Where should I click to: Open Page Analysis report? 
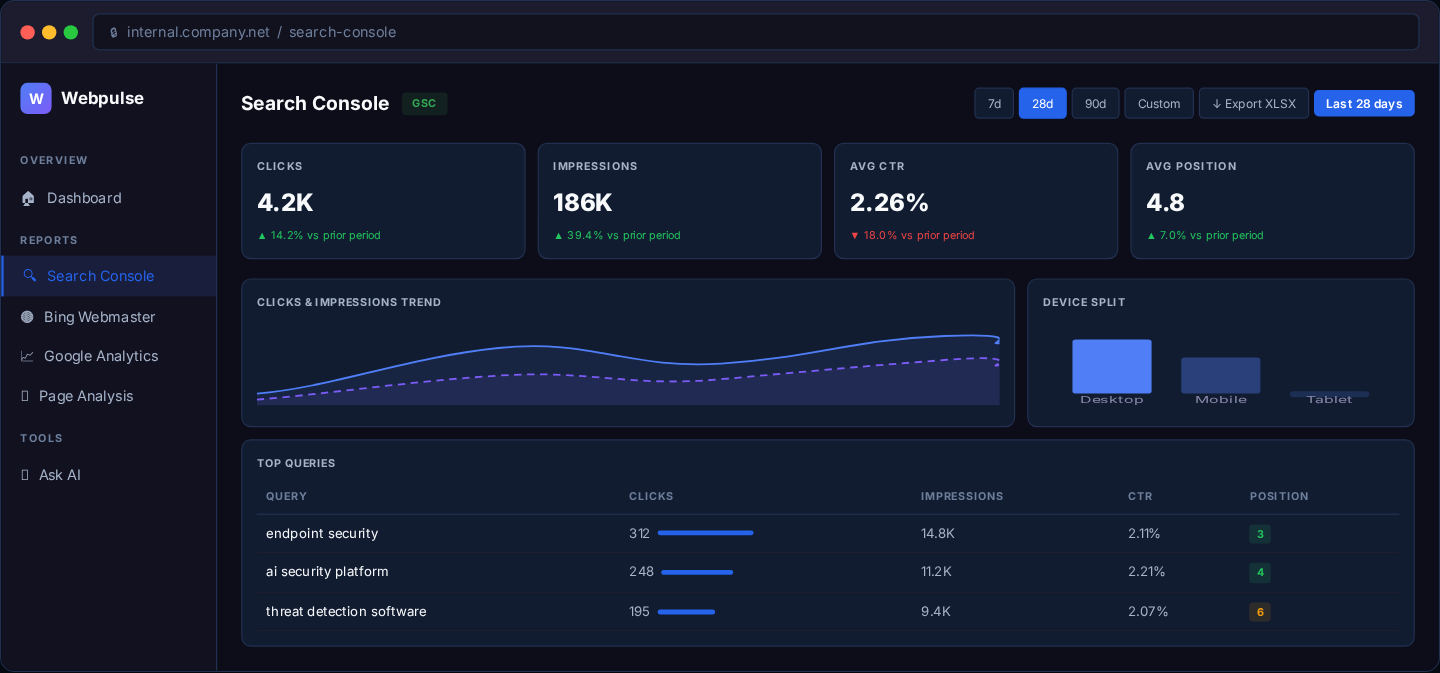coord(108,396)
